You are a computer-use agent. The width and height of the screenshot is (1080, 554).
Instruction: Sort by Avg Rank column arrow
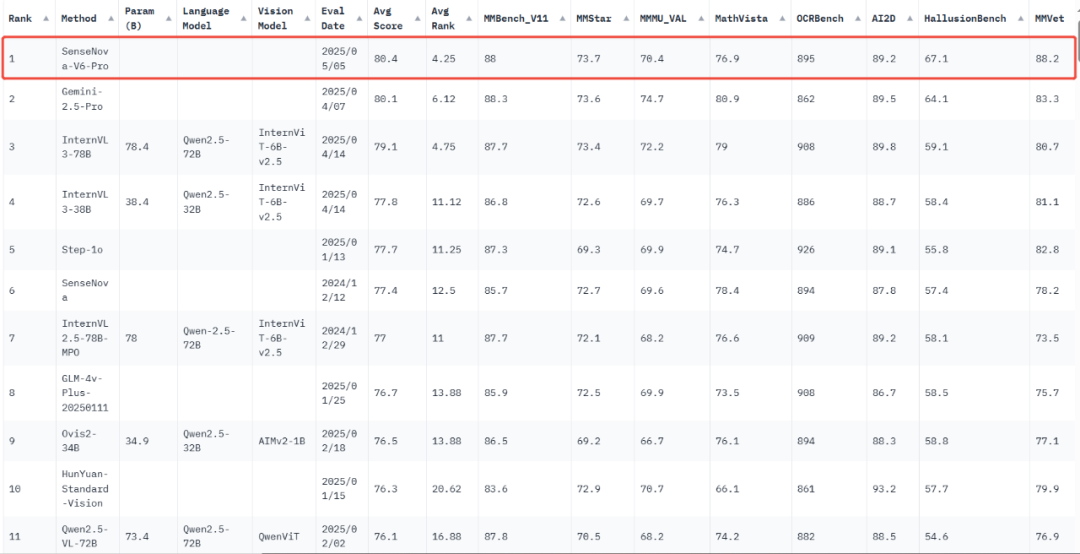click(x=472, y=19)
